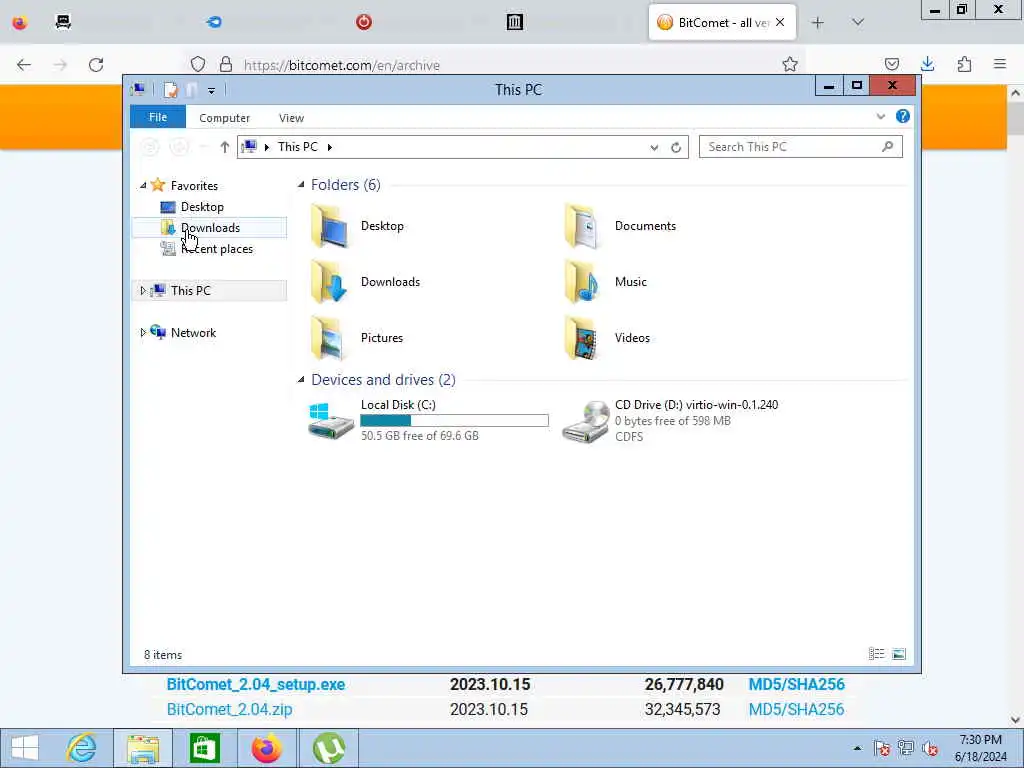Viewport: 1024px width, 768px height.
Task: Select This PC in navigation pane
Action: click(x=190, y=291)
